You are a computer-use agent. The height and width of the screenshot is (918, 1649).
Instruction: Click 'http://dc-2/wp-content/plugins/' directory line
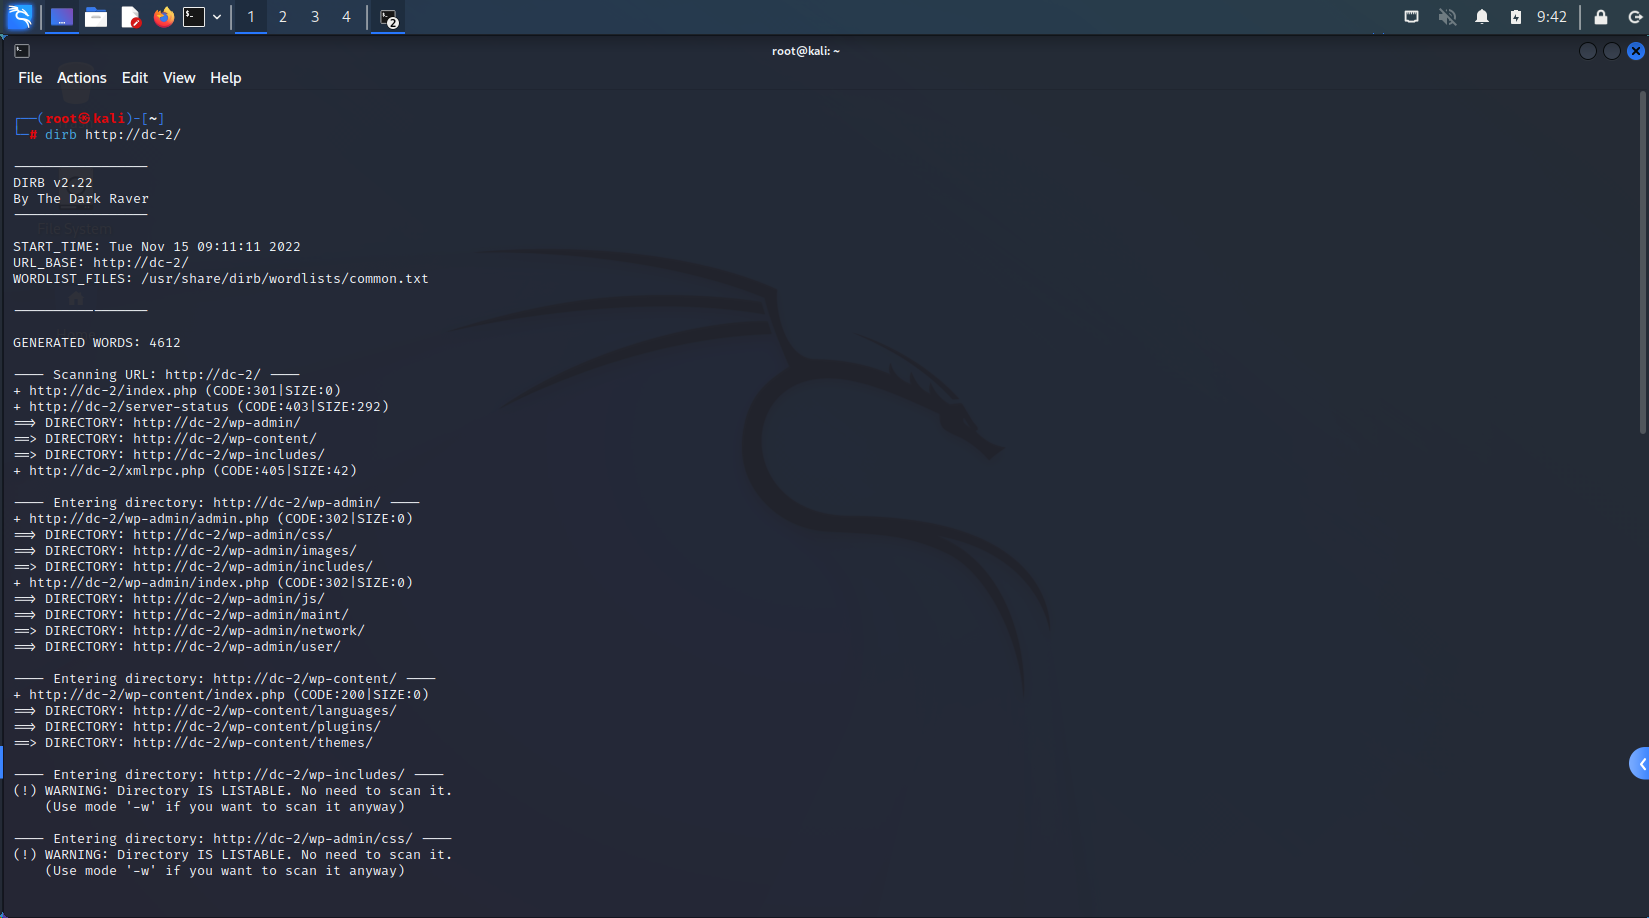tap(197, 727)
